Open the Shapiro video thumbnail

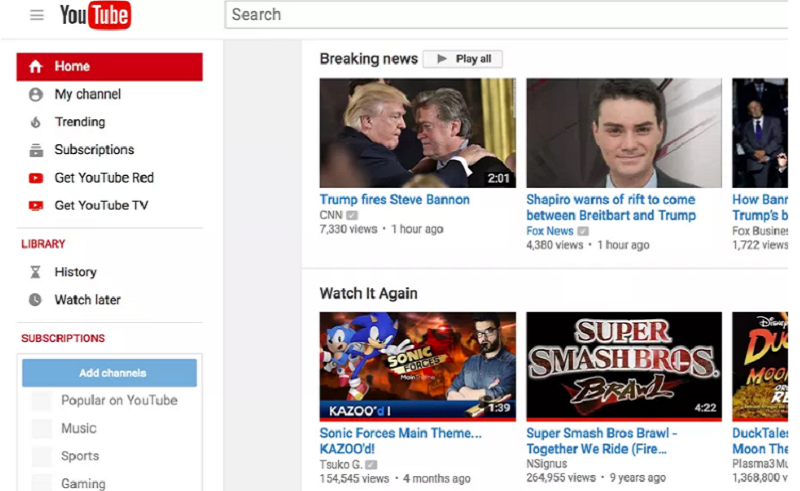tap(624, 133)
